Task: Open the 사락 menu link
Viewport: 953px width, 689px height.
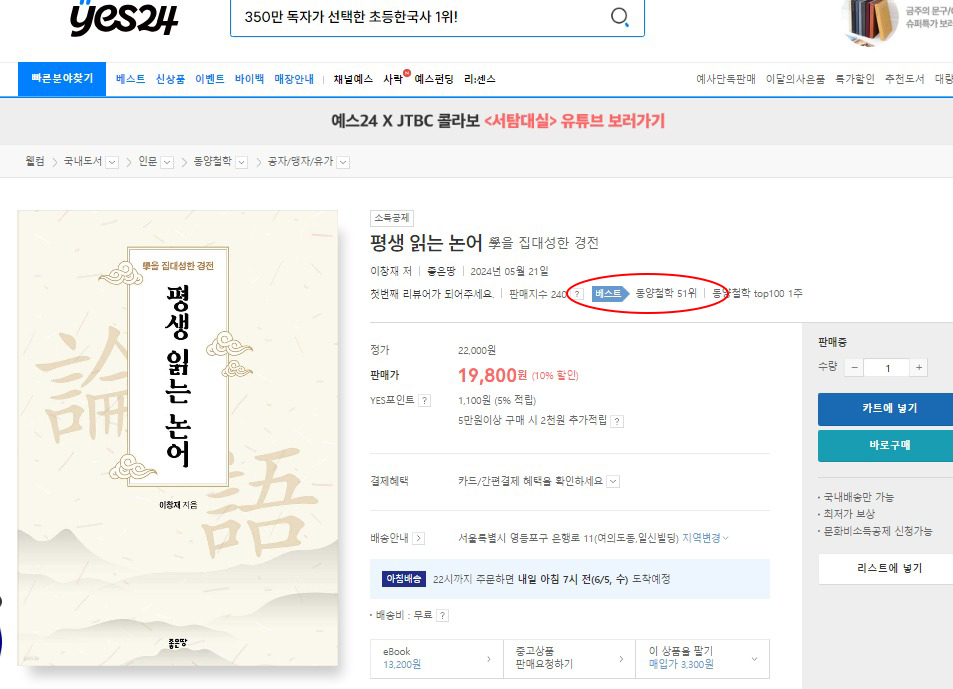Action: pos(394,79)
